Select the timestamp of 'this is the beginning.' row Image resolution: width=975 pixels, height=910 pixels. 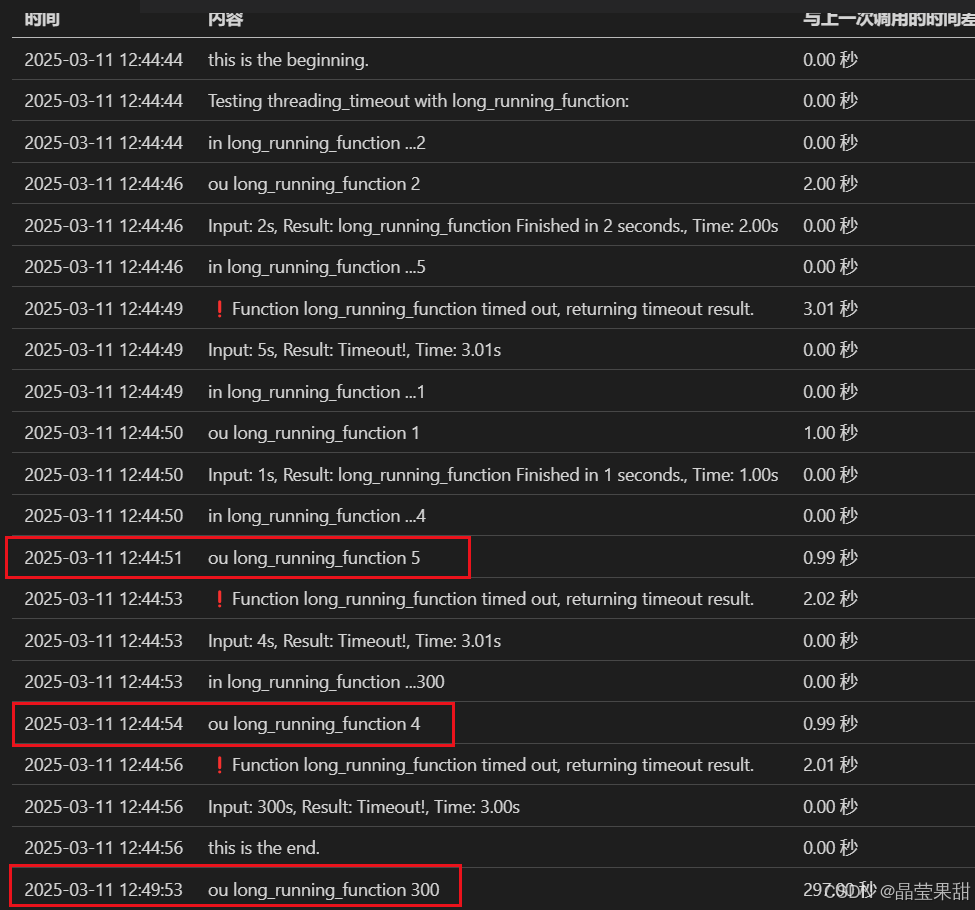[x=103, y=60]
